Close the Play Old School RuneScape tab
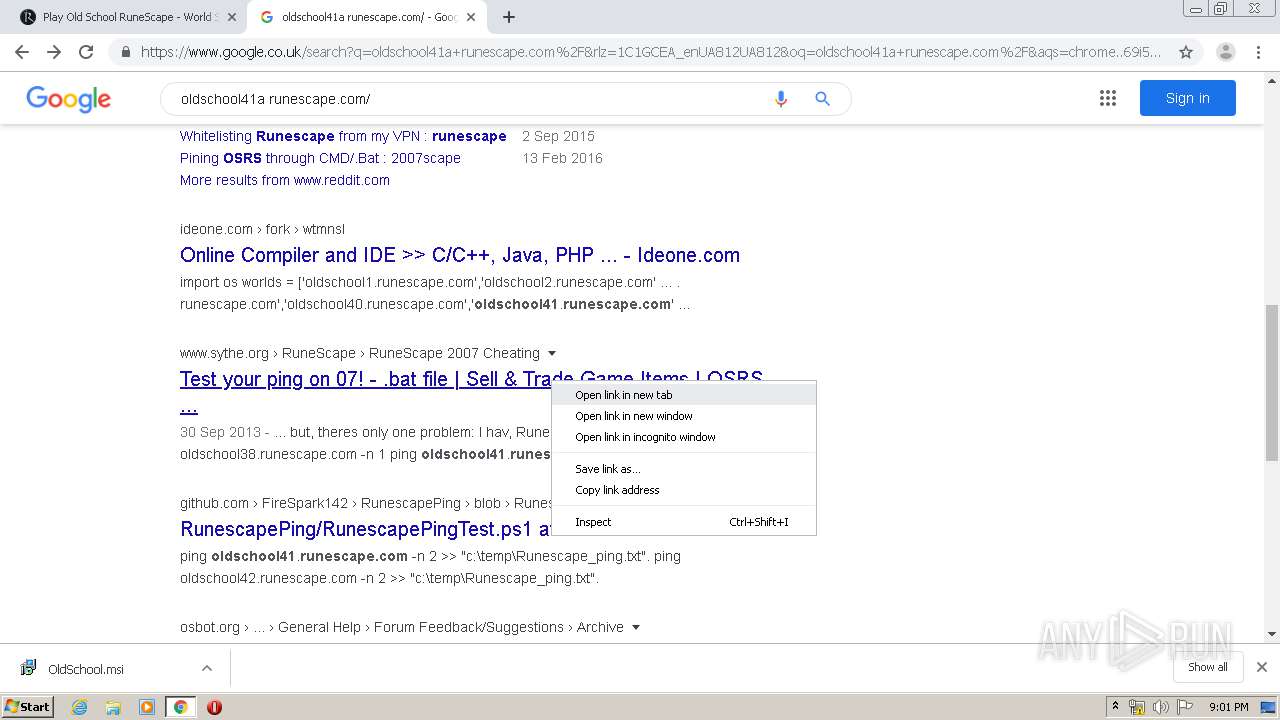The image size is (1280, 720). [232, 17]
